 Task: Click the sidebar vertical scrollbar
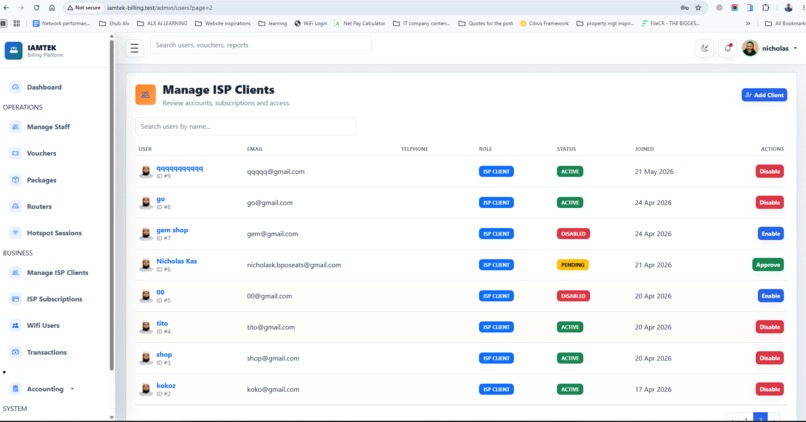click(x=112, y=206)
